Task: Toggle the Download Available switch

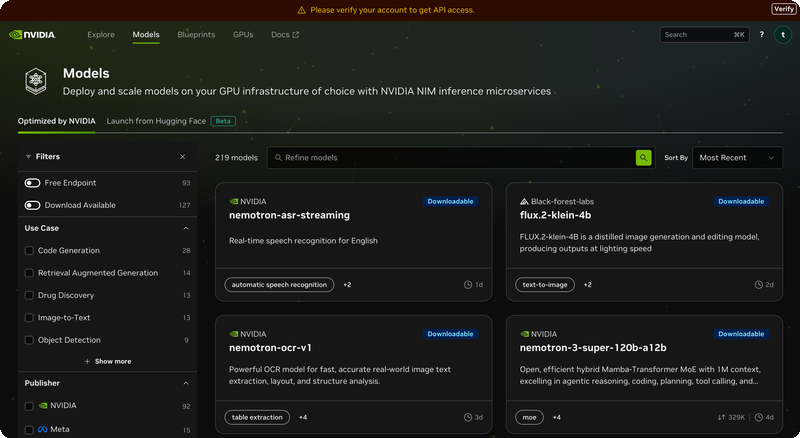Action: (32, 205)
